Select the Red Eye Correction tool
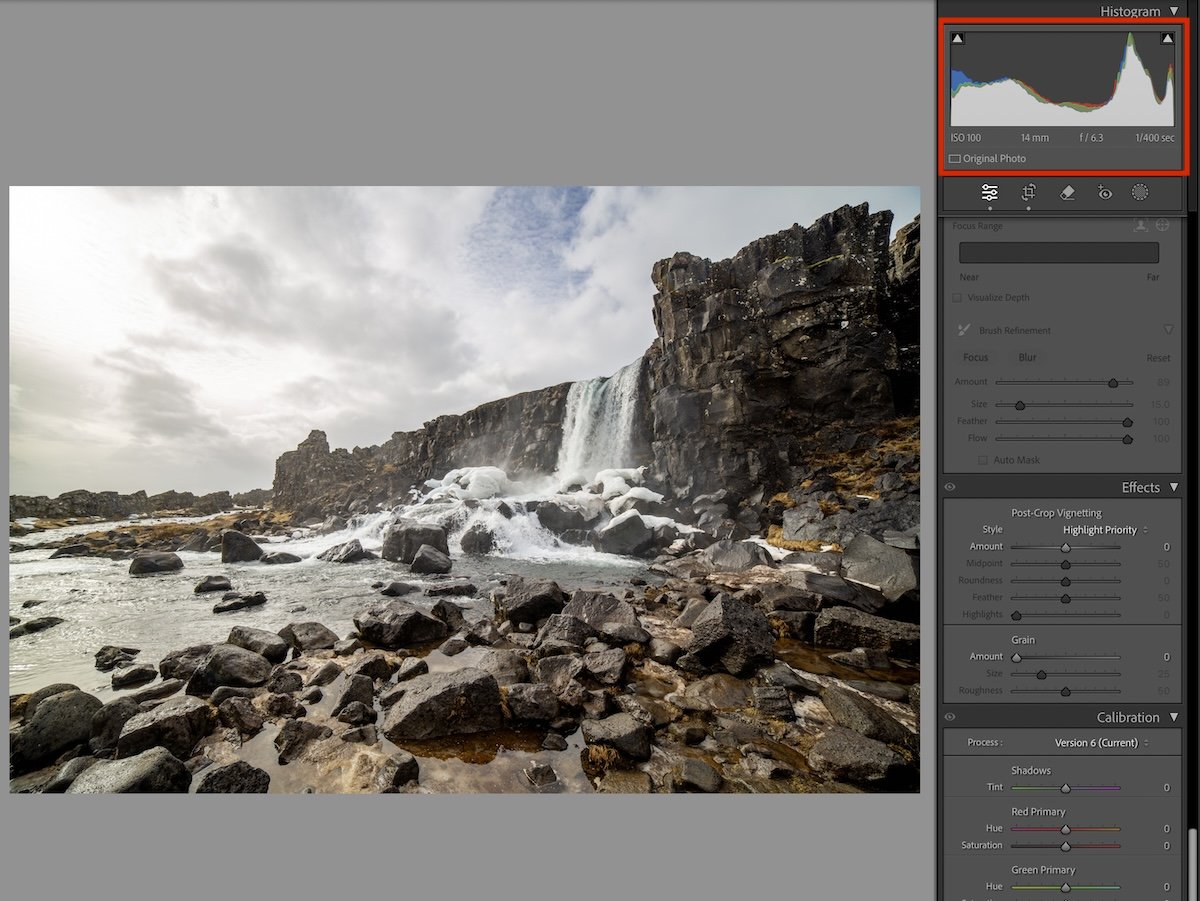 pos(1104,193)
